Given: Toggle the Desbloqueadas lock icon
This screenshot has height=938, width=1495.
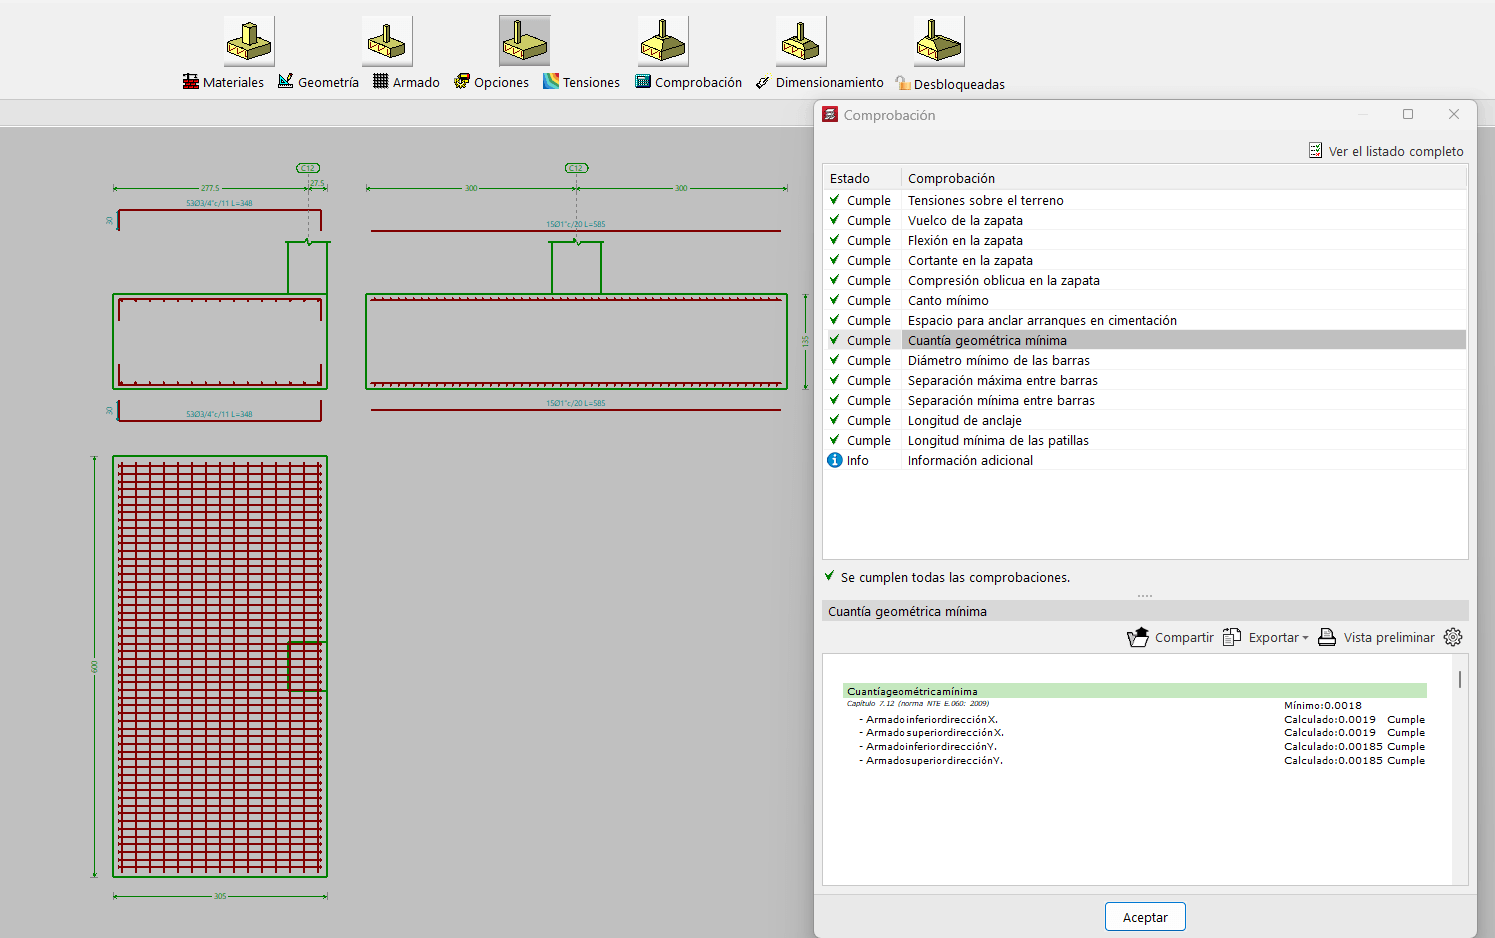Looking at the screenshot, I should 903,83.
